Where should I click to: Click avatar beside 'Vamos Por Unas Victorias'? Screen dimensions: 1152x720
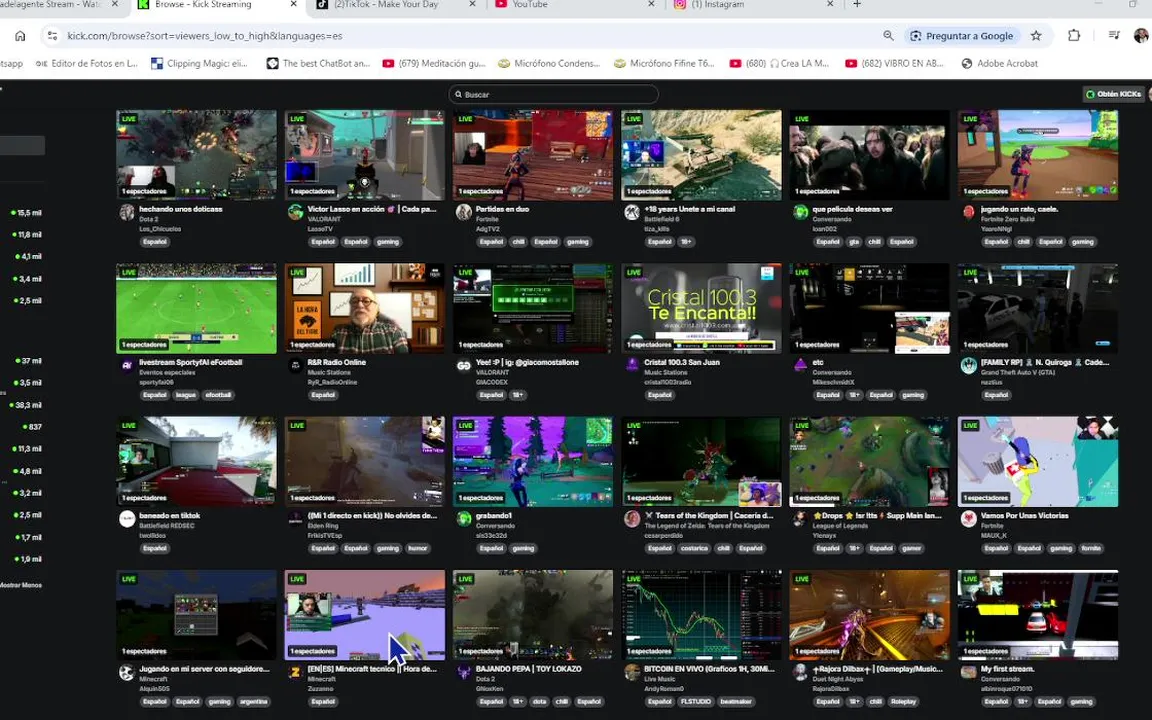point(968,519)
